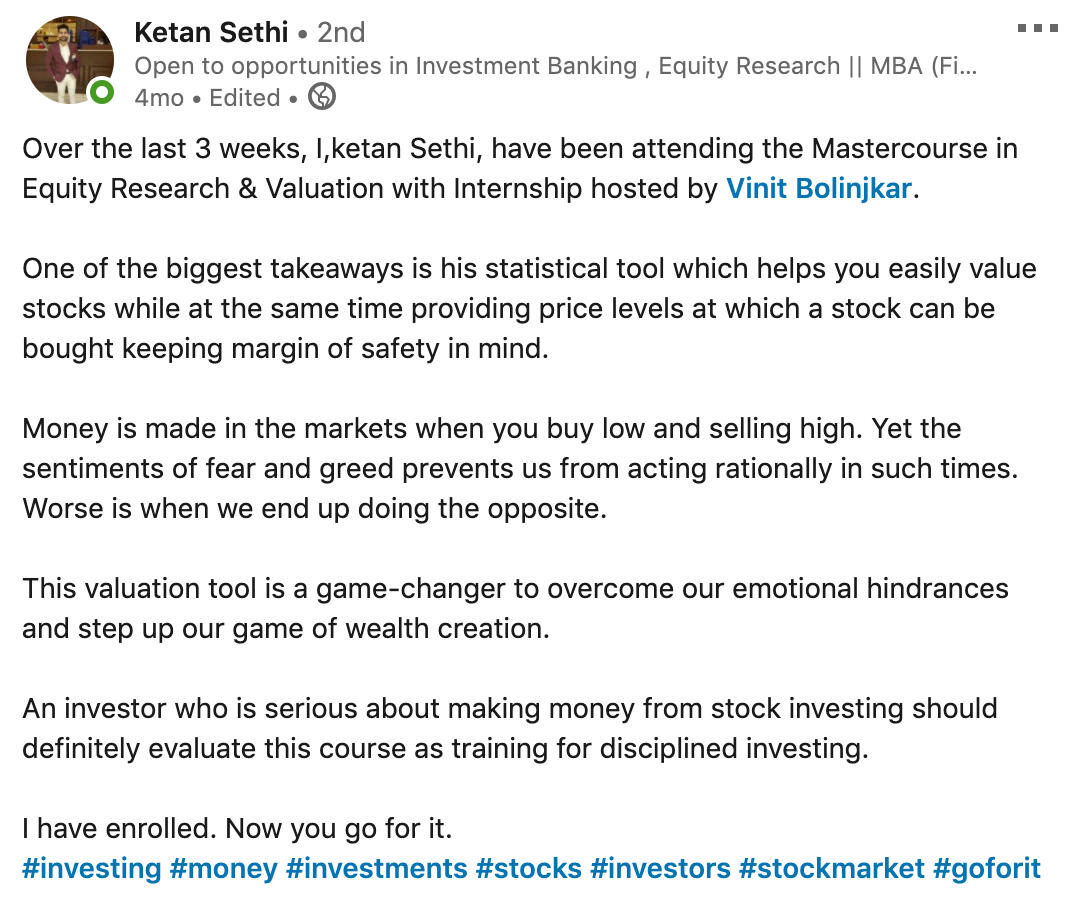1080x906 pixels.
Task: Open the #money hashtag
Action: 223,867
